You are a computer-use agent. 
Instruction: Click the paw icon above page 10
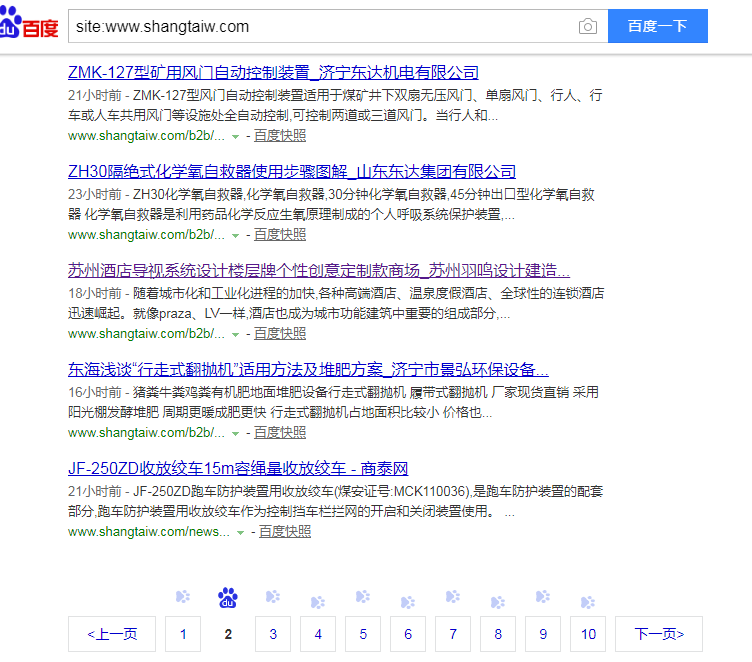click(x=588, y=602)
